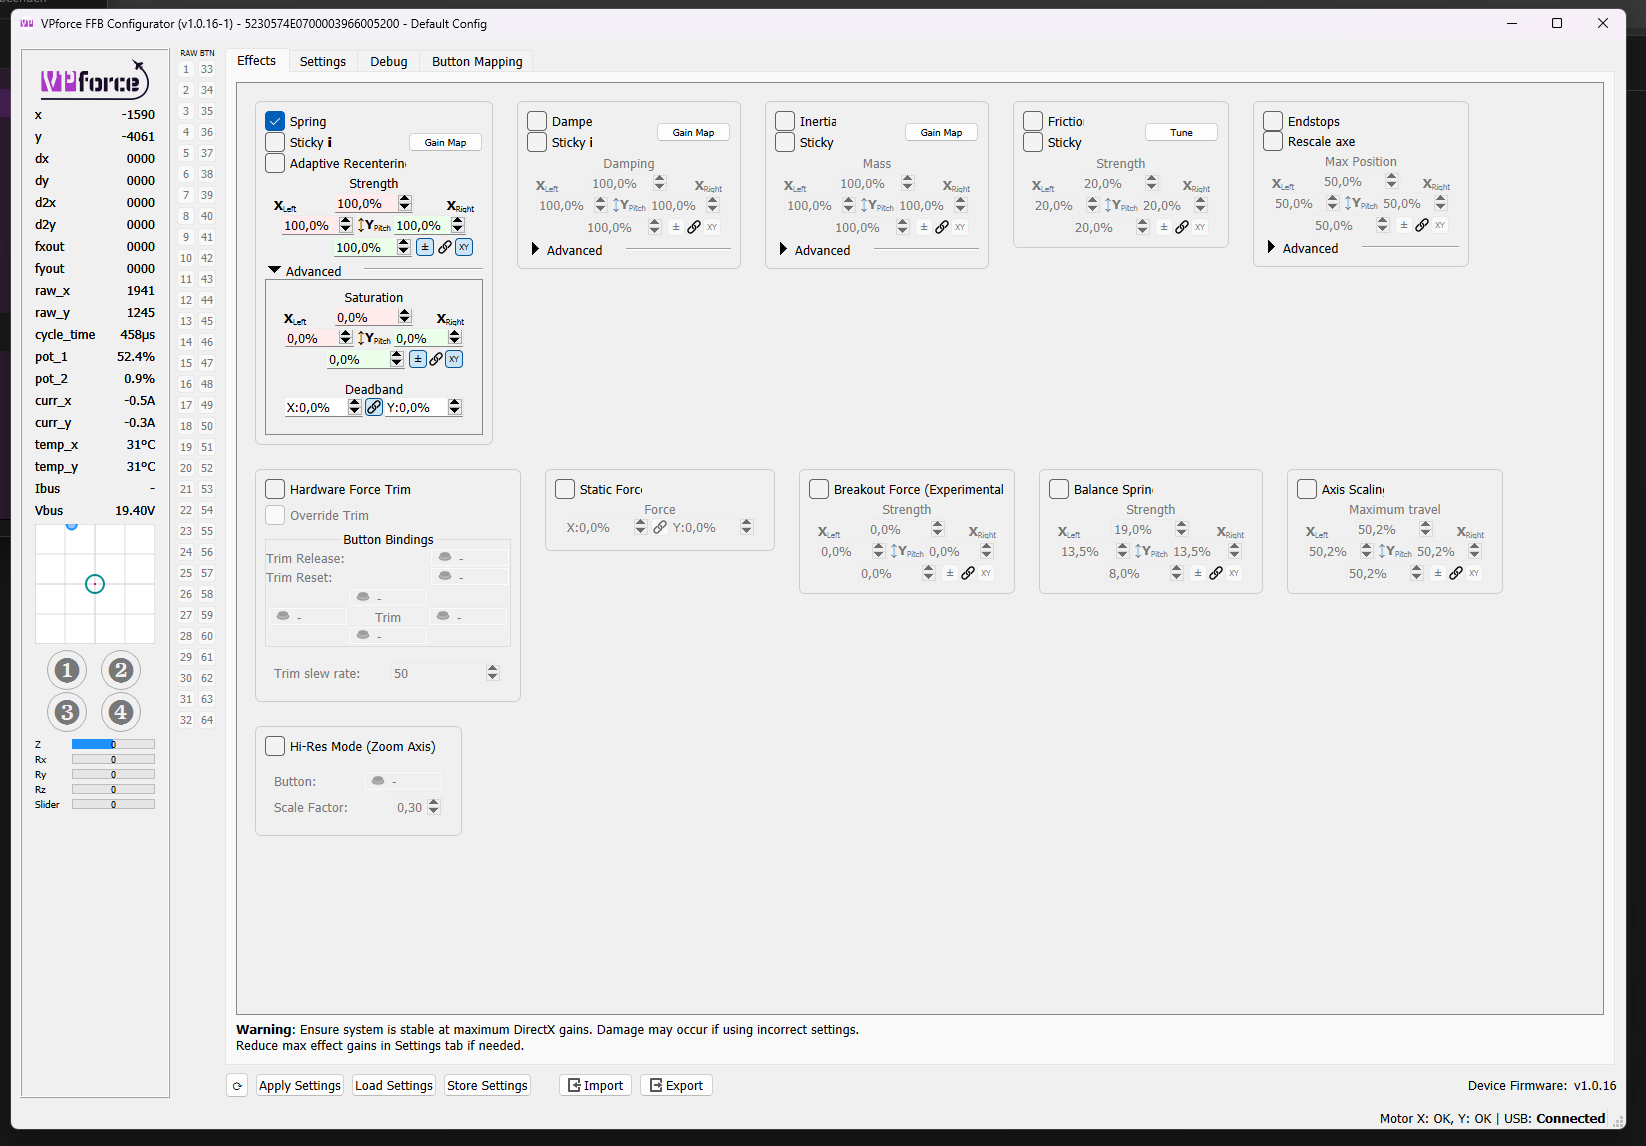Disable the Spring effect checkbox
The image size is (1646, 1146).
click(x=275, y=121)
